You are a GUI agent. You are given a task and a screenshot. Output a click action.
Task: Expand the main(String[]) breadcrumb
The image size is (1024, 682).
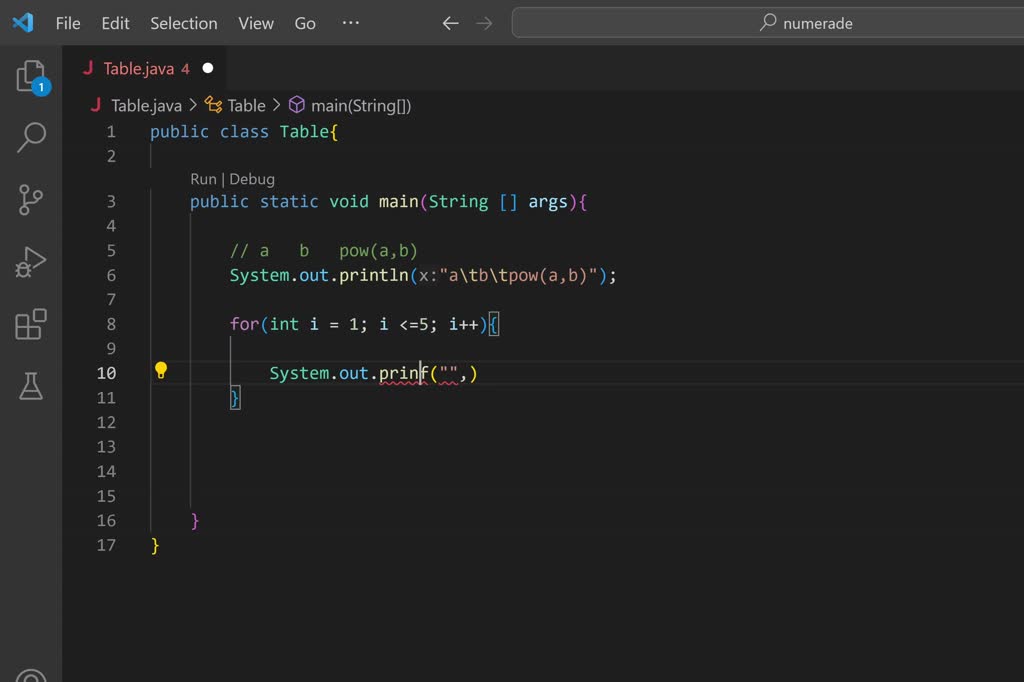point(360,105)
